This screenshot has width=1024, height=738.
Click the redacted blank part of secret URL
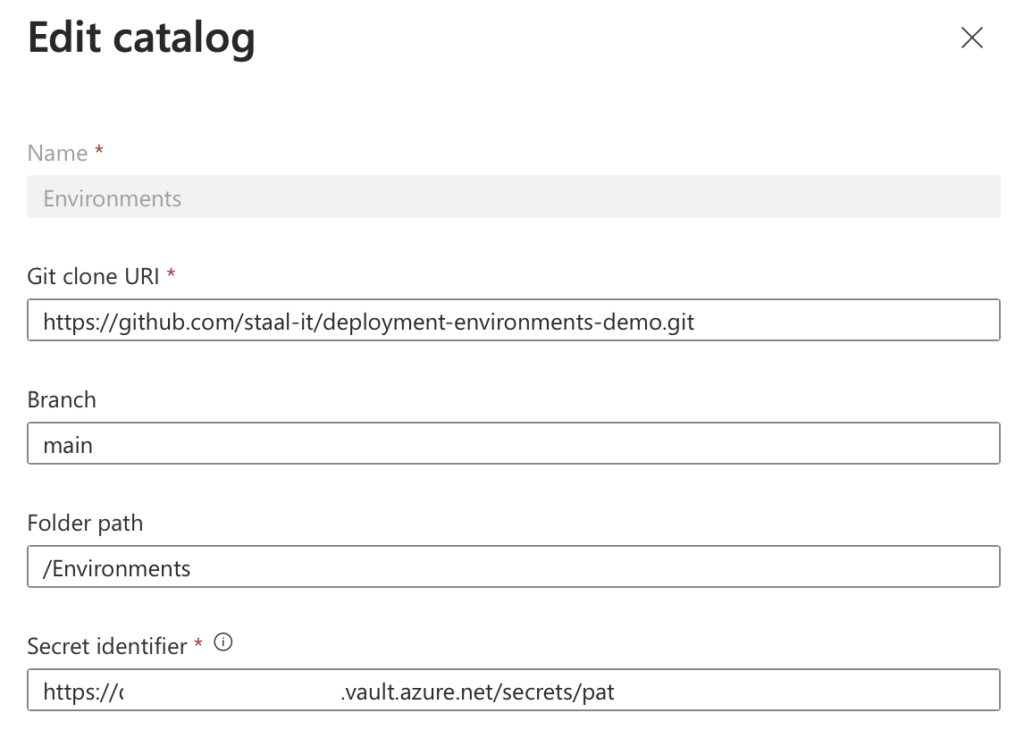click(232, 691)
